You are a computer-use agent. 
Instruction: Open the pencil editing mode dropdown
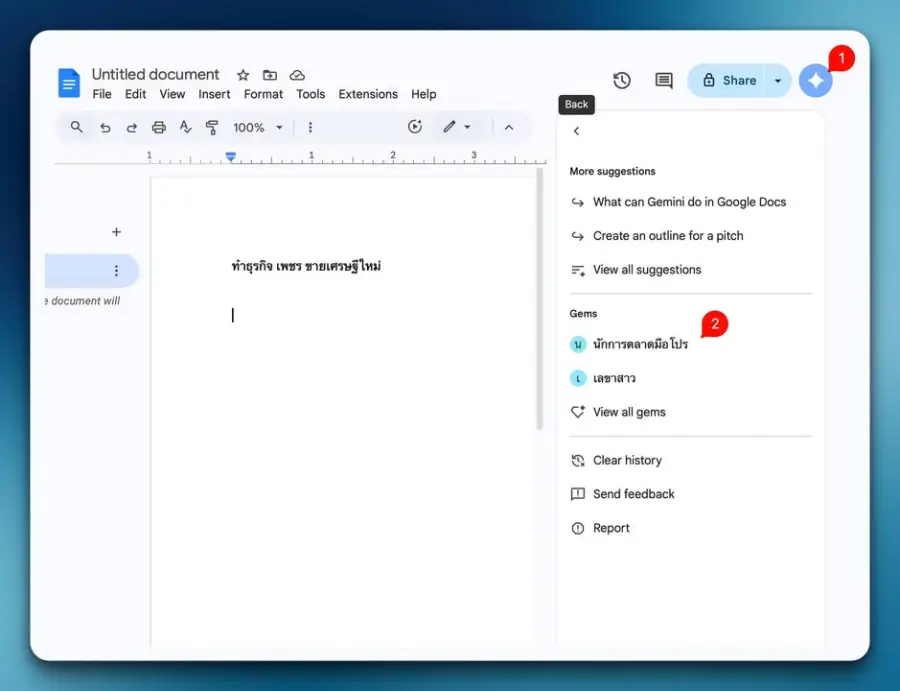457,127
